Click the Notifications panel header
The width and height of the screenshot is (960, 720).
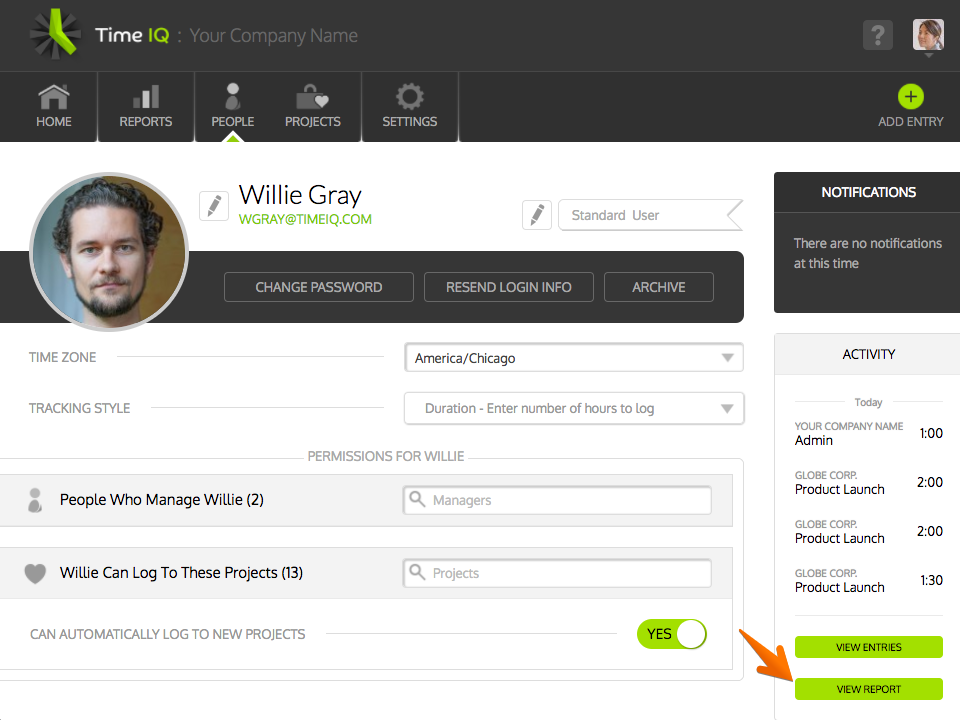(x=868, y=192)
